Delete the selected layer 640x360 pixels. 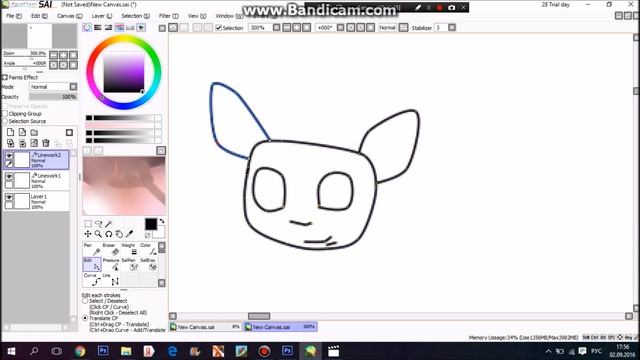[46, 143]
